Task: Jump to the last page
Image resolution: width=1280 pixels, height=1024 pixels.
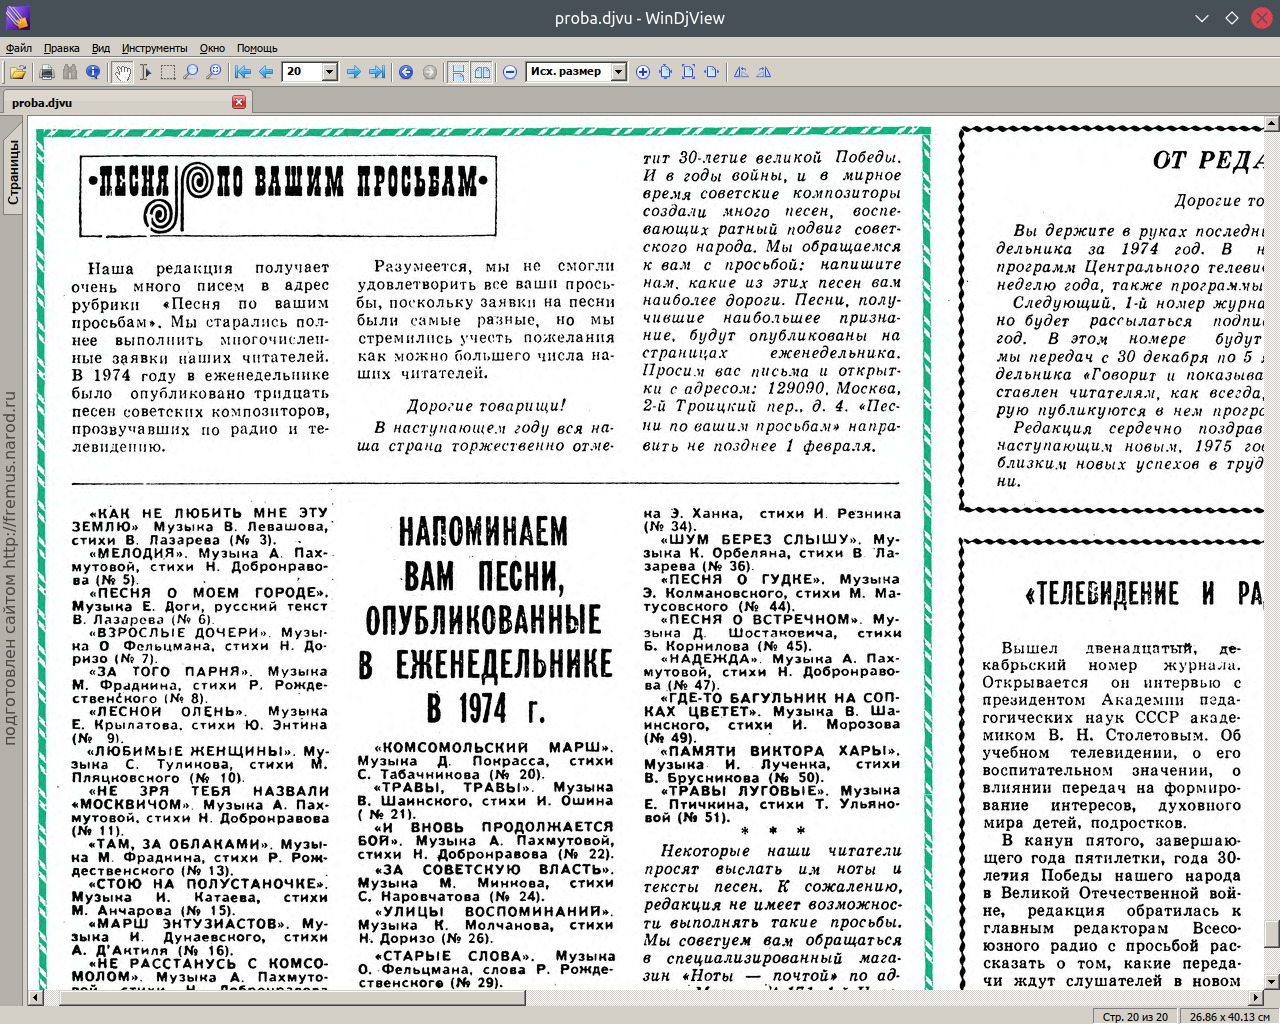Action: 377,72
